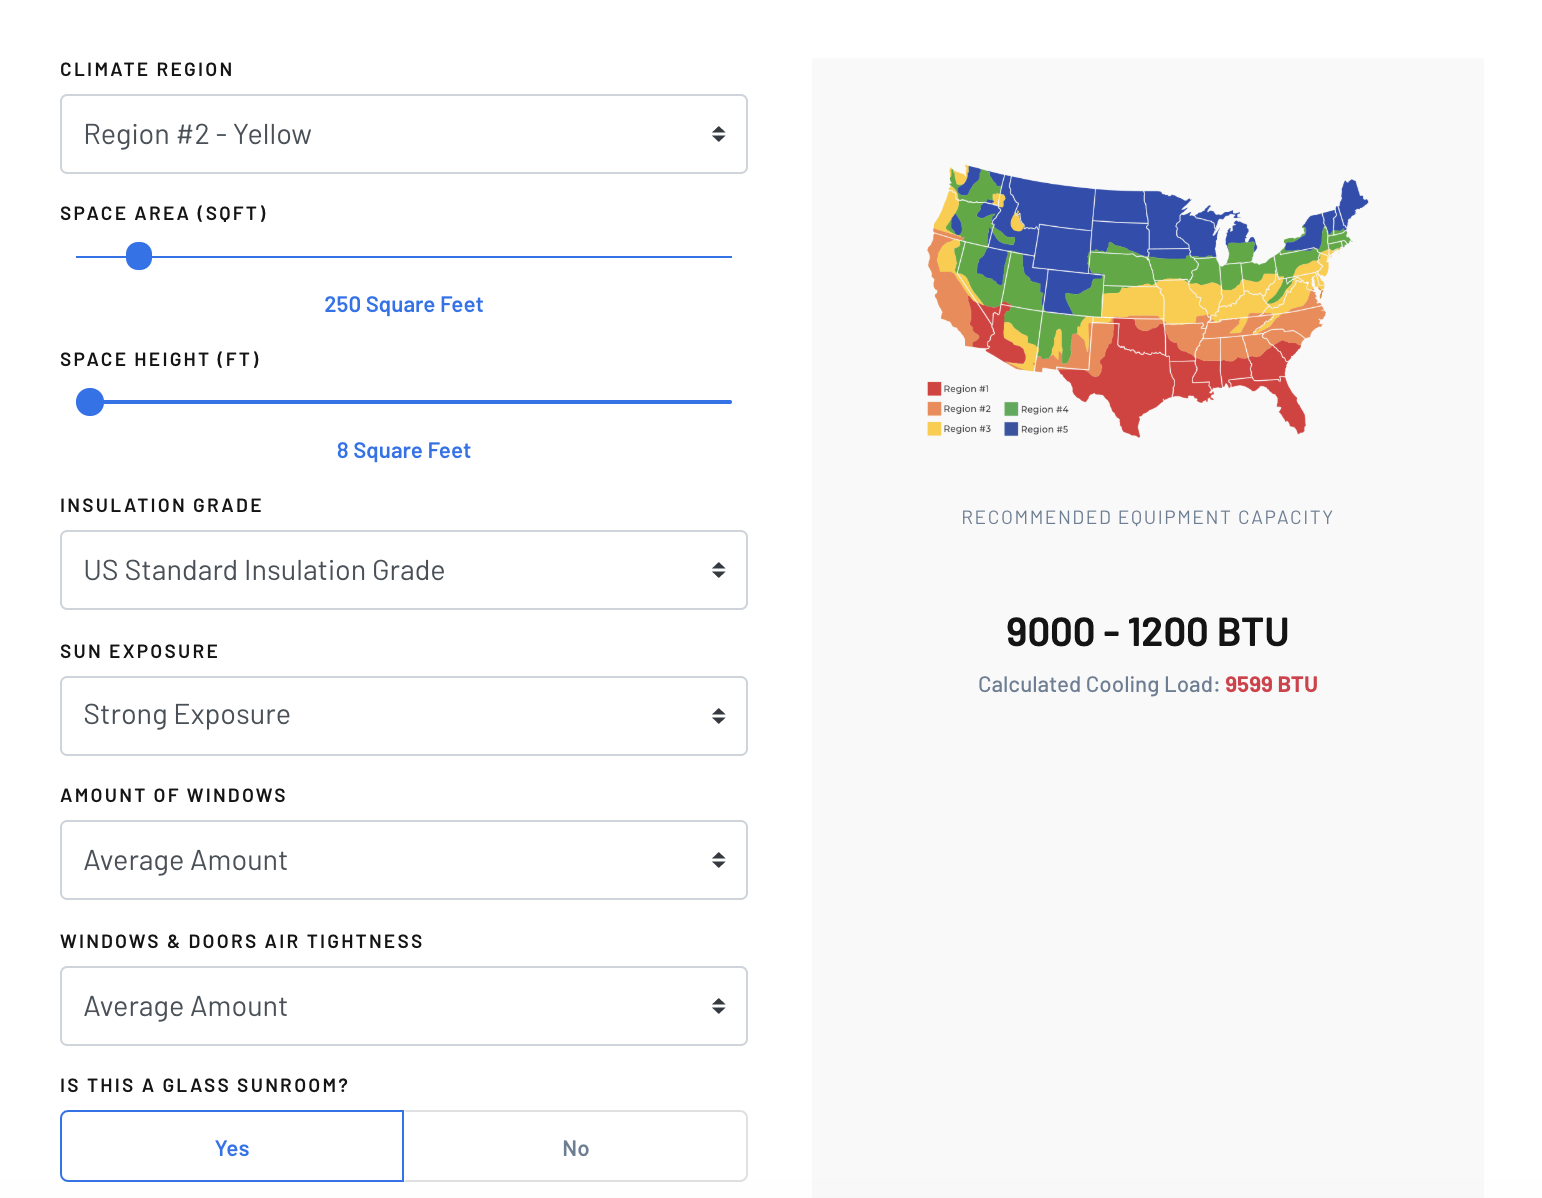Click the Insulation Grade arrow icon

(718, 570)
